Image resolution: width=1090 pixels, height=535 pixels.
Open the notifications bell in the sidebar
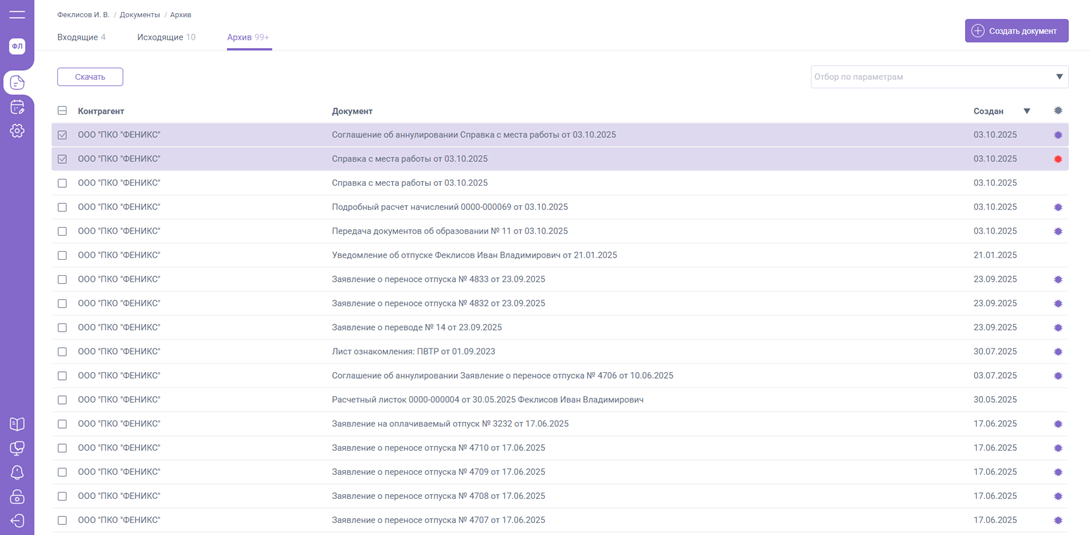17,472
